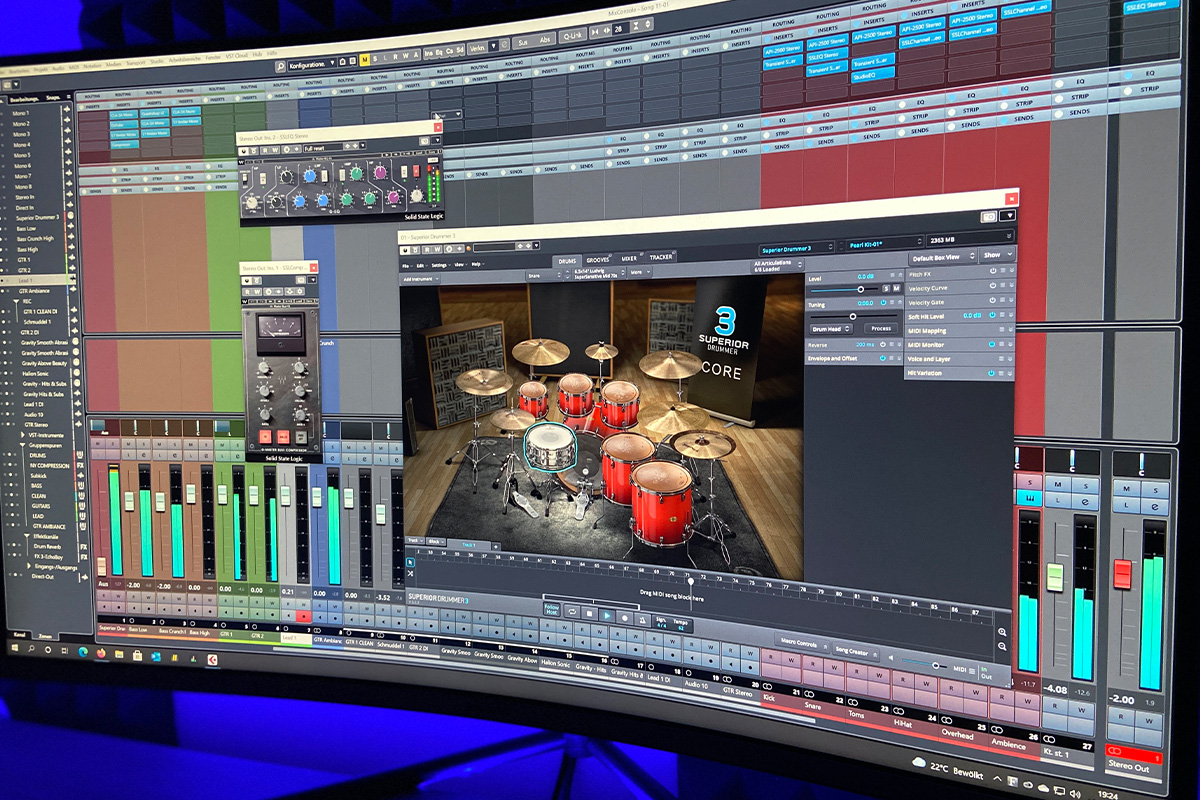Select the Lead 1 track in channel list
1200x800 pixels.
click(35, 280)
